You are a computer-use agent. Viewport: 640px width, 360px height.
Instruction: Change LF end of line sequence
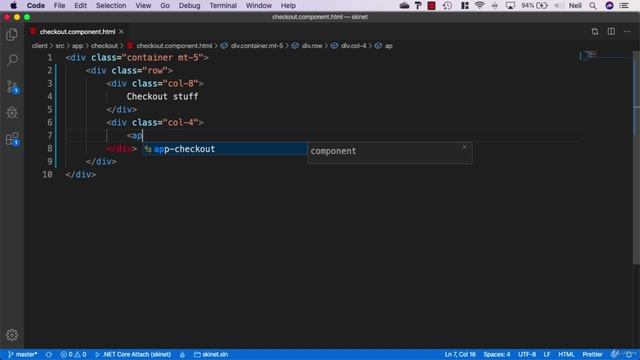(x=547, y=354)
